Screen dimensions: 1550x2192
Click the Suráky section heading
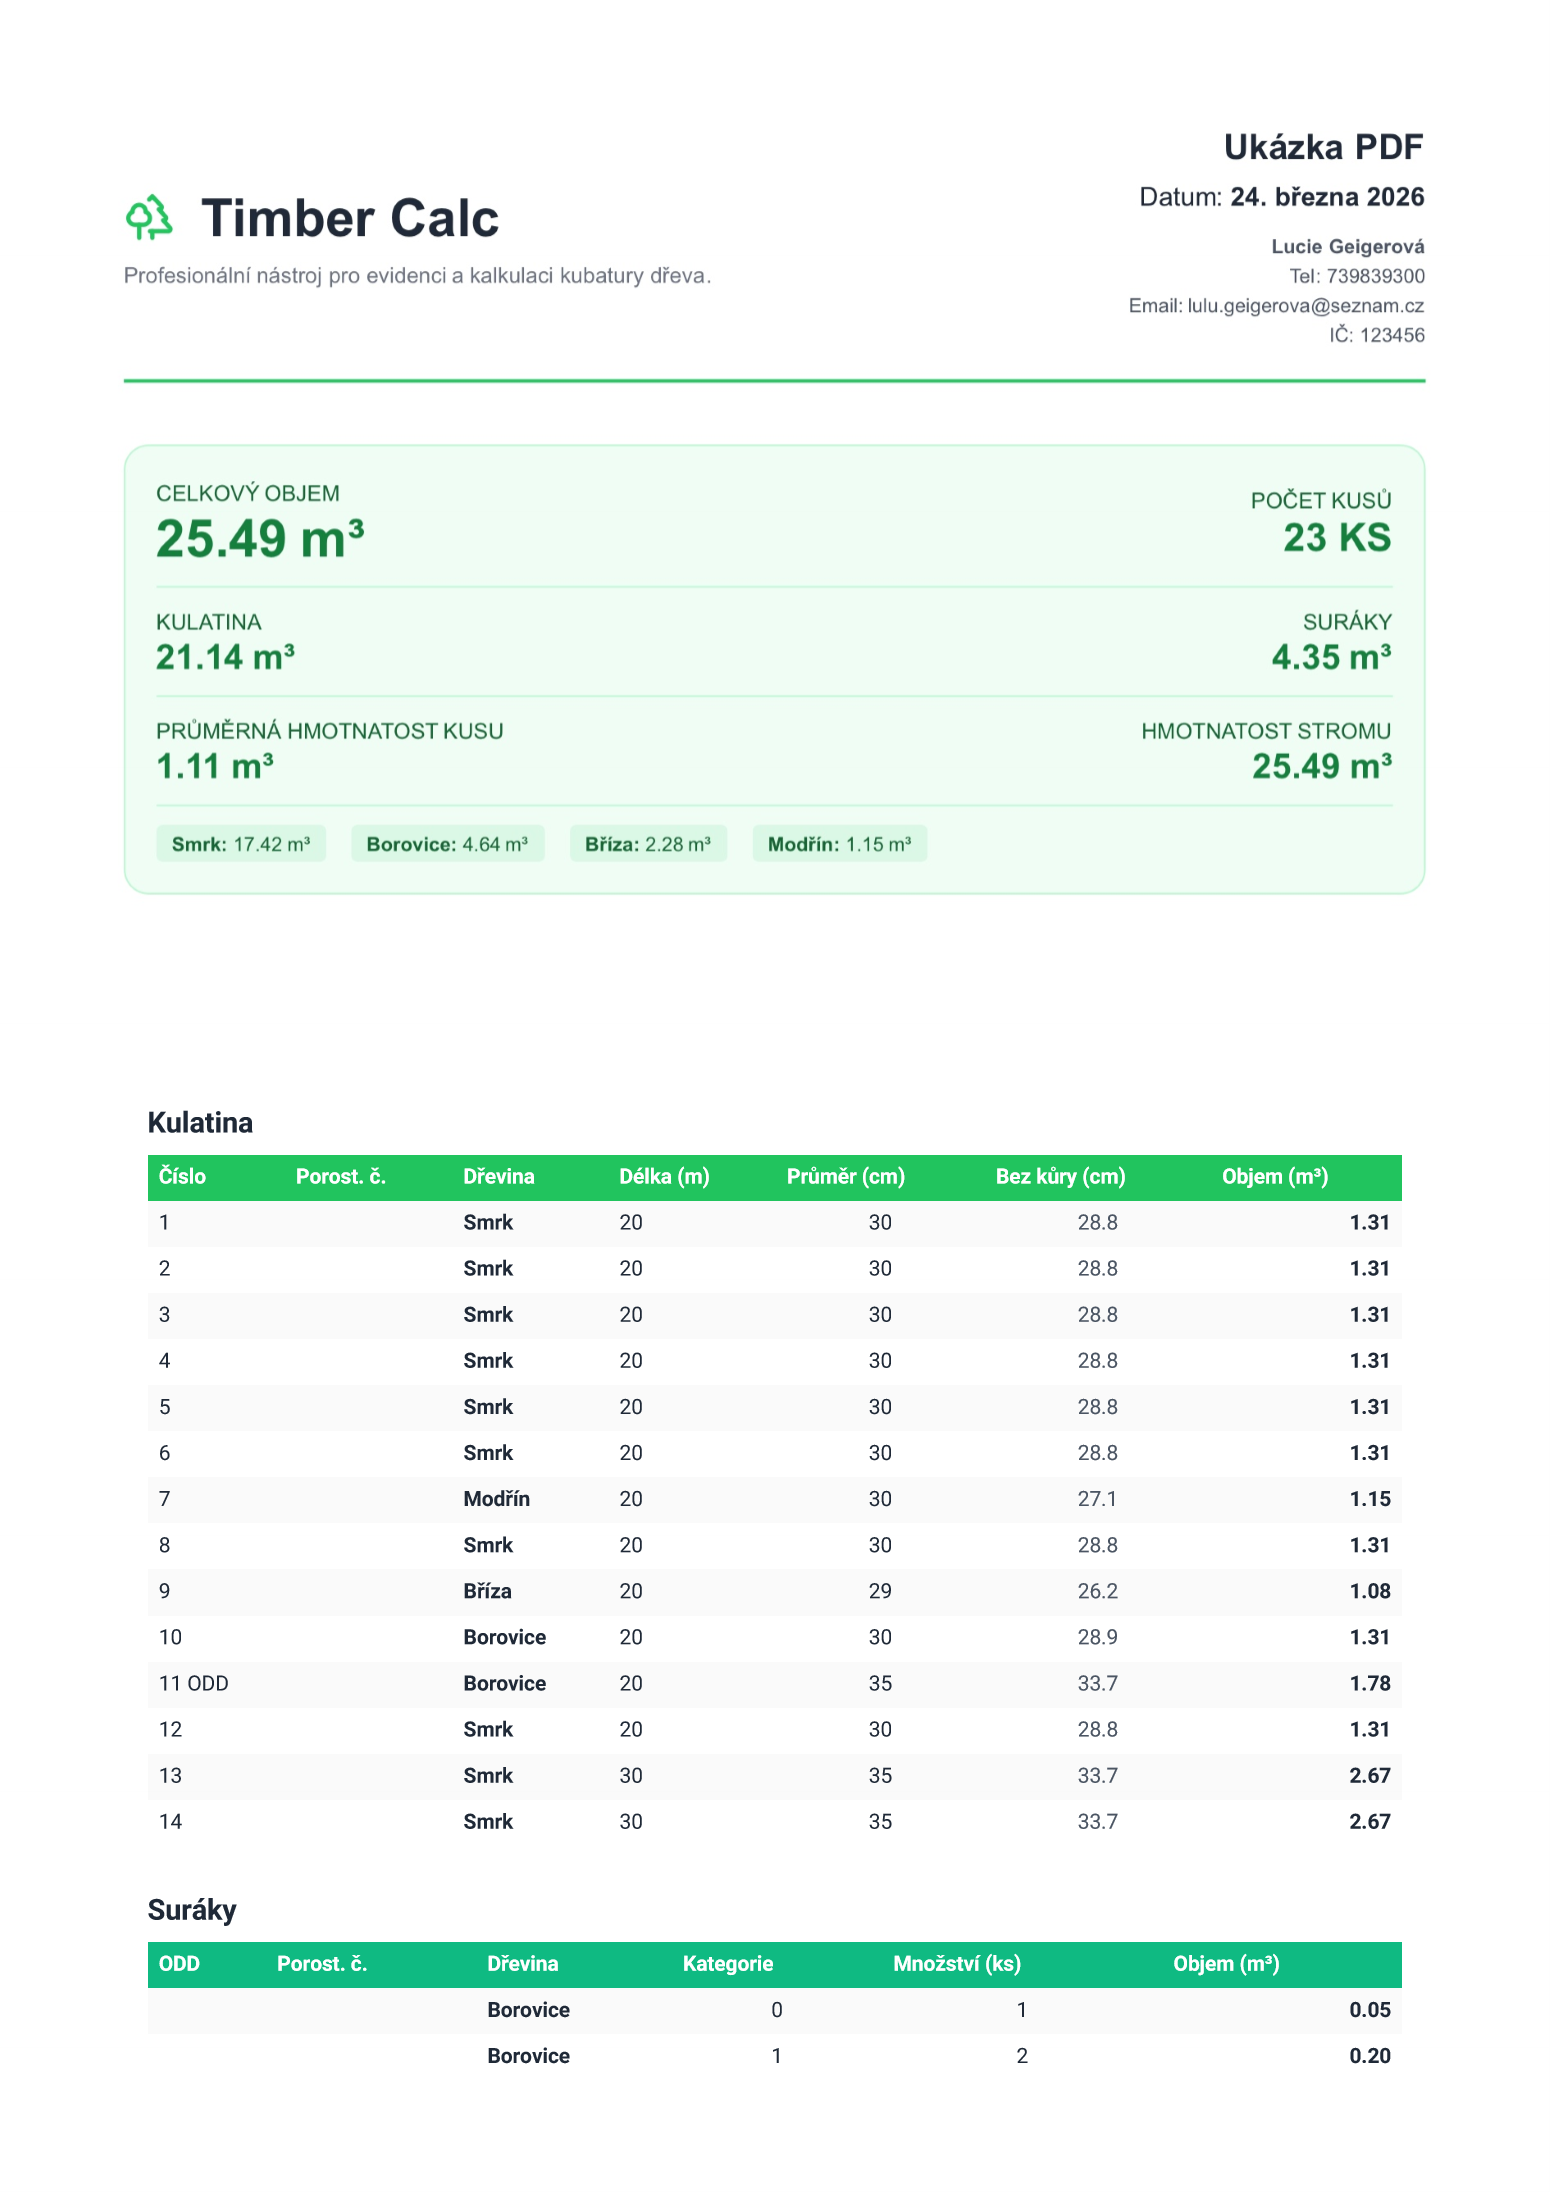coord(192,1910)
